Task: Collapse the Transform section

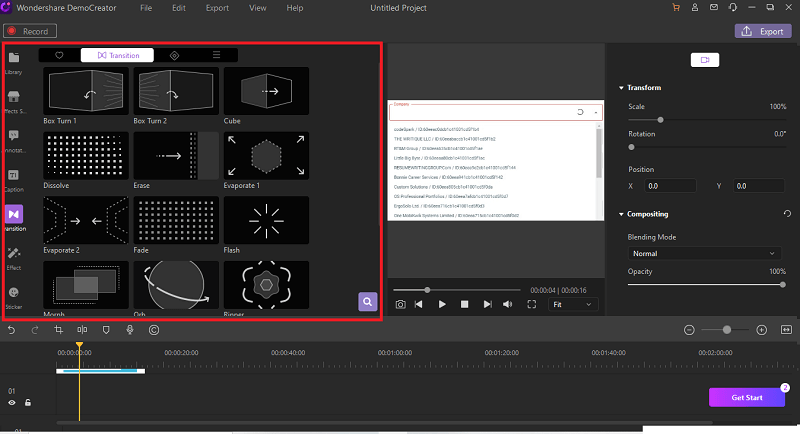Action: point(621,88)
